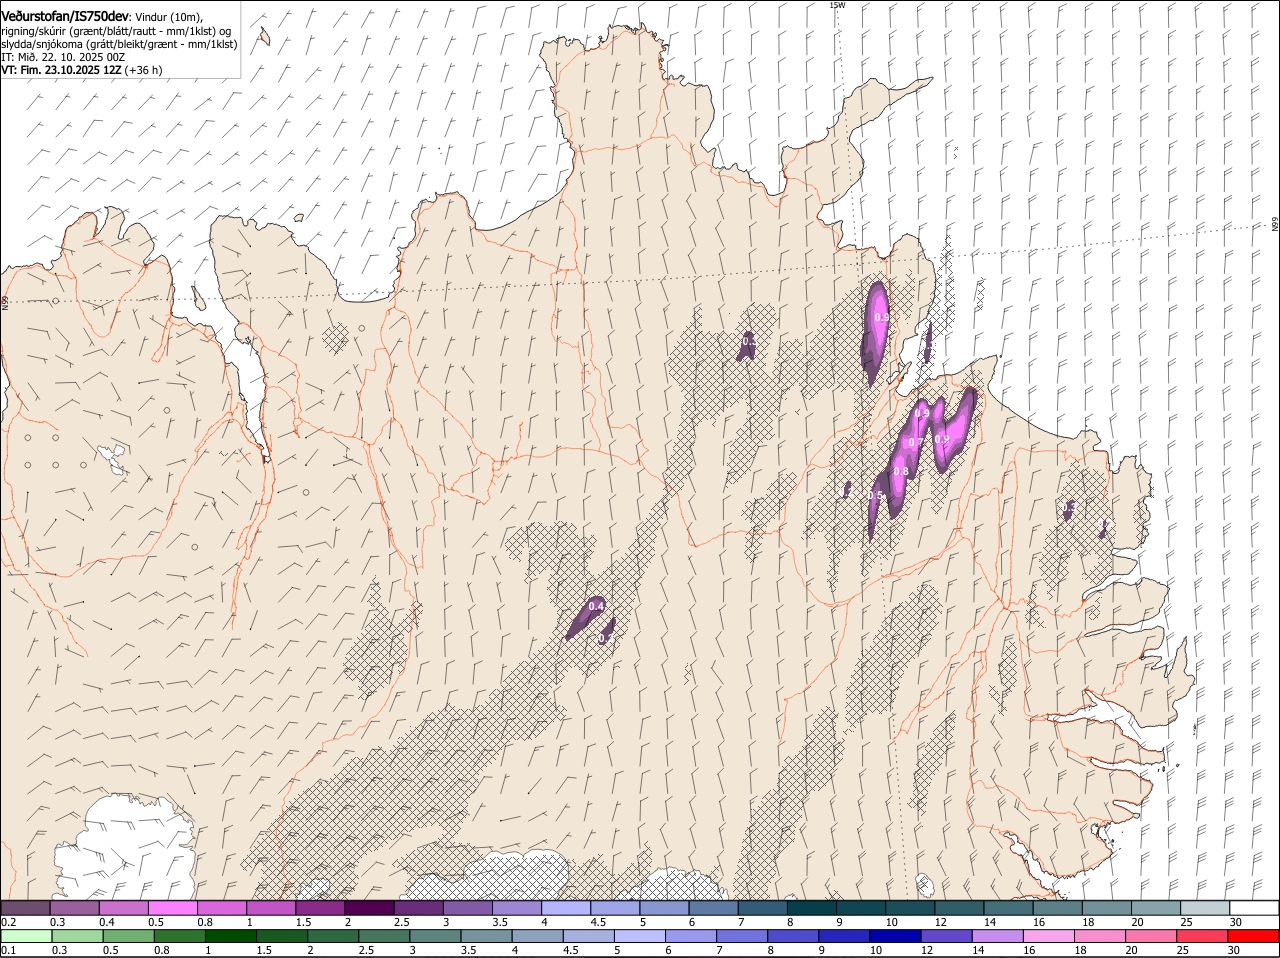This screenshot has width=1280, height=958.
Task: Click the 0.1 label under the lower rain legend
Action: click(8, 949)
